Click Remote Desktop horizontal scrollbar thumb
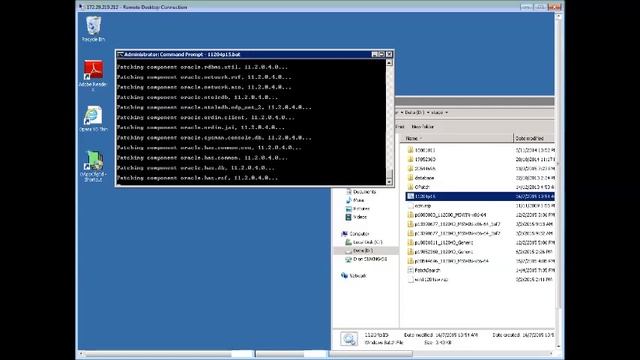The height and width of the screenshot is (360, 640). click(x=248, y=354)
